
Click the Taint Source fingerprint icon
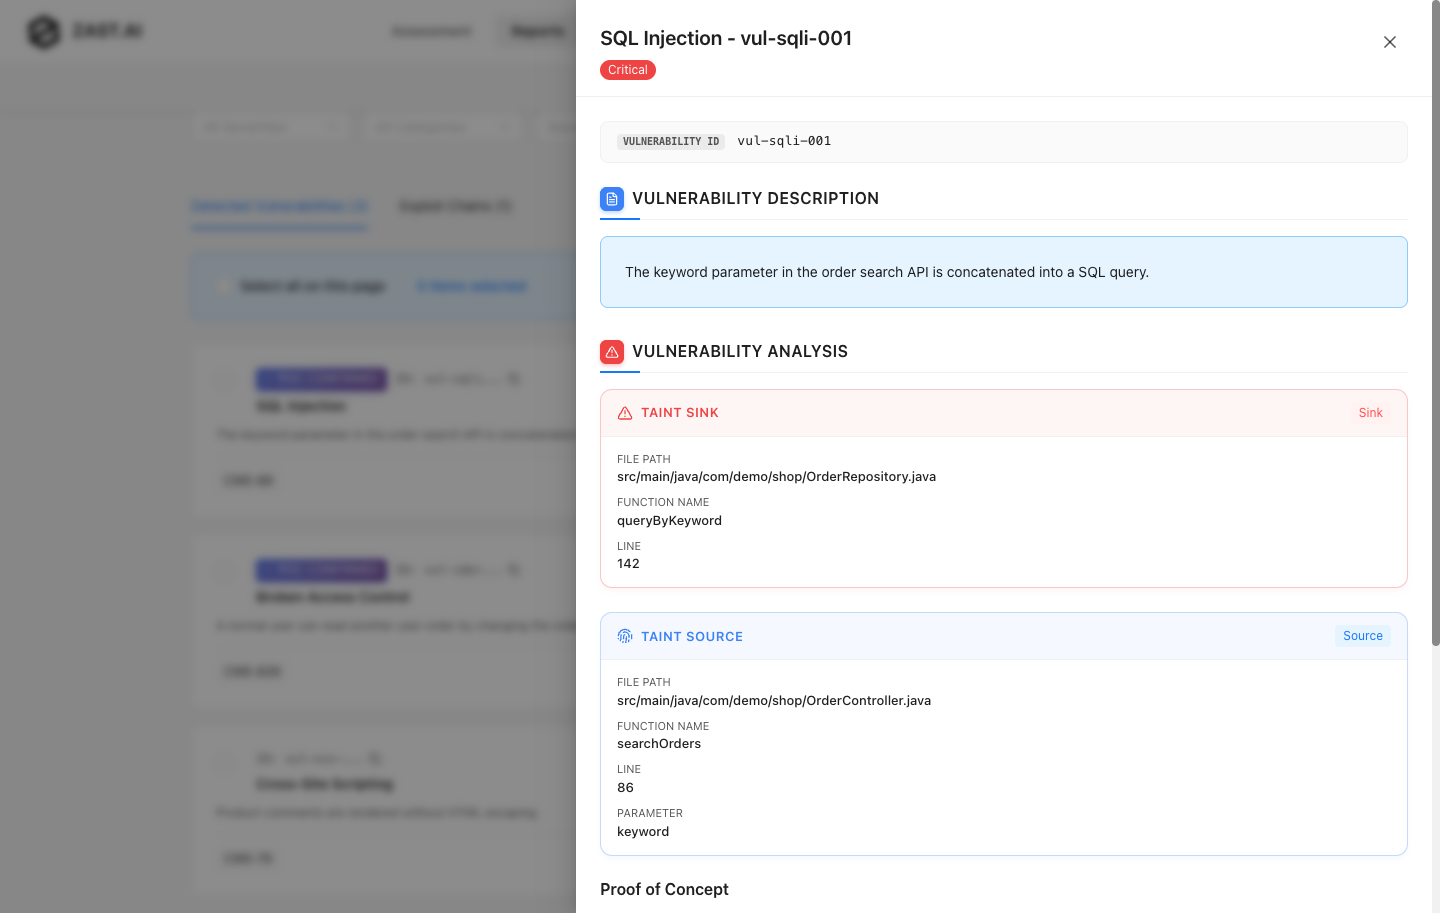tap(625, 636)
